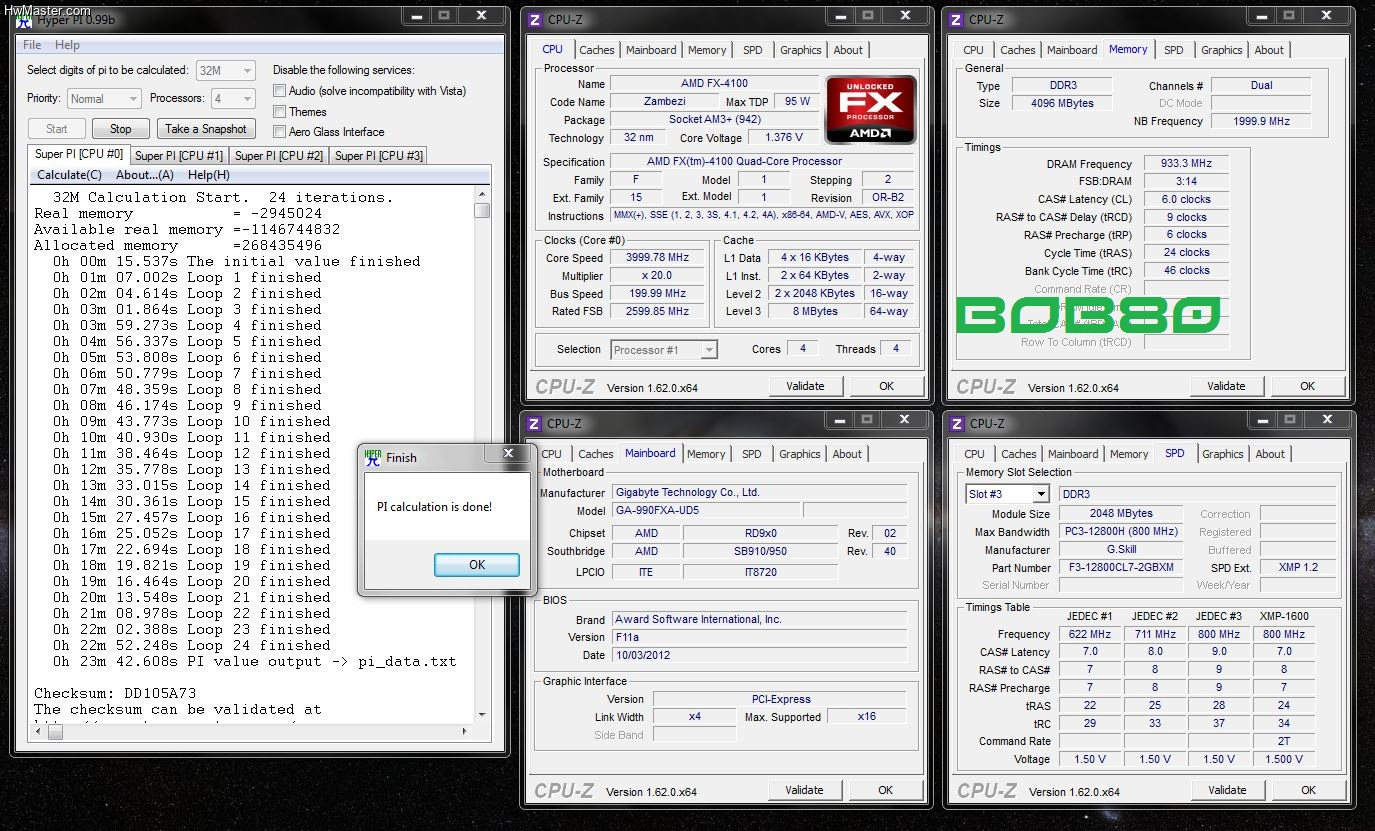Image resolution: width=1375 pixels, height=831 pixels.
Task: Click the CPU-Z icon in the Memory tab window title
Action: 956,19
